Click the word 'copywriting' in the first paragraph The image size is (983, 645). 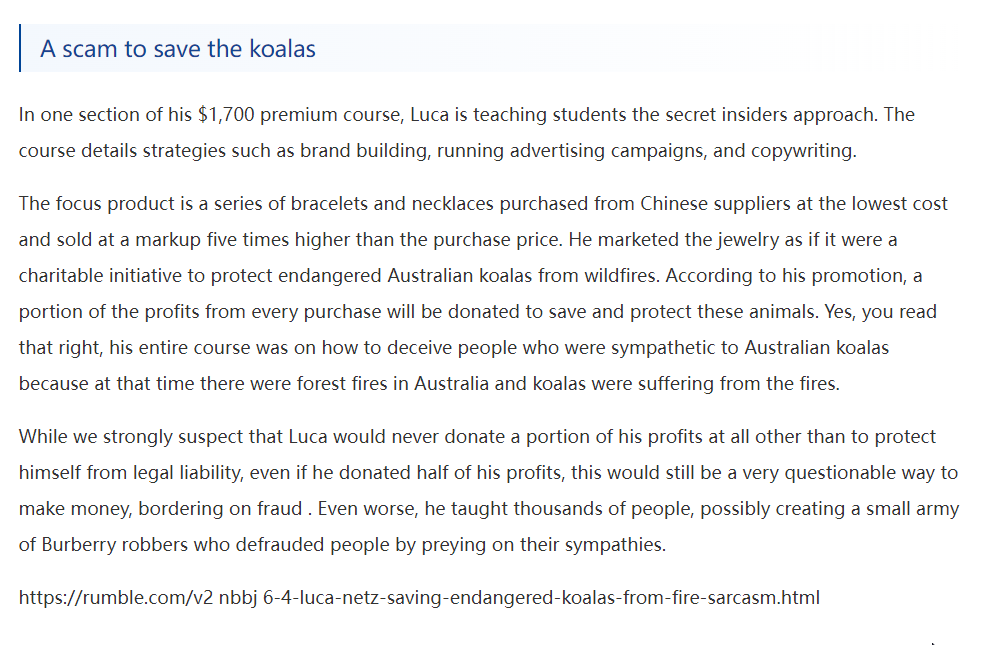(x=802, y=151)
